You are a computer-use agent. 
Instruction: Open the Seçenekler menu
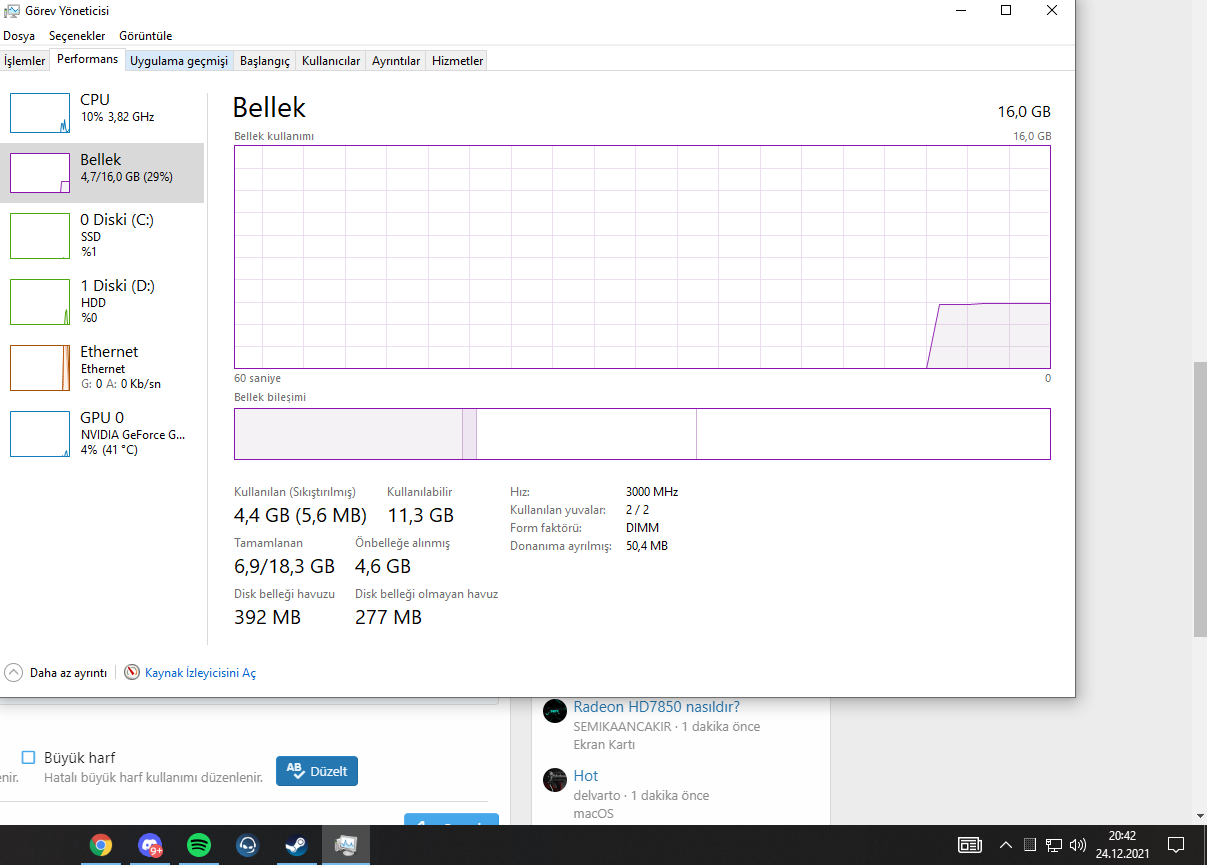pos(77,36)
